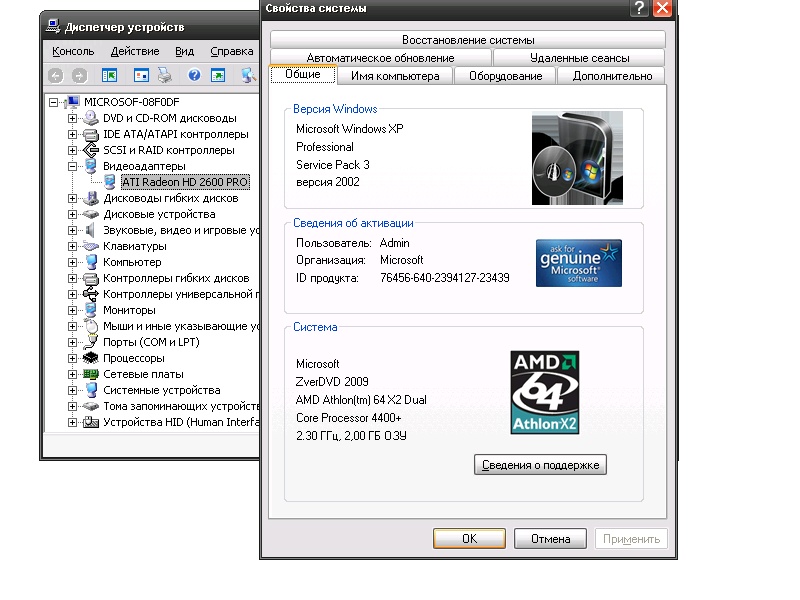The height and width of the screenshot is (600, 800).
Task: Click the ask for genuine Microsoft software badge
Action: 579,263
